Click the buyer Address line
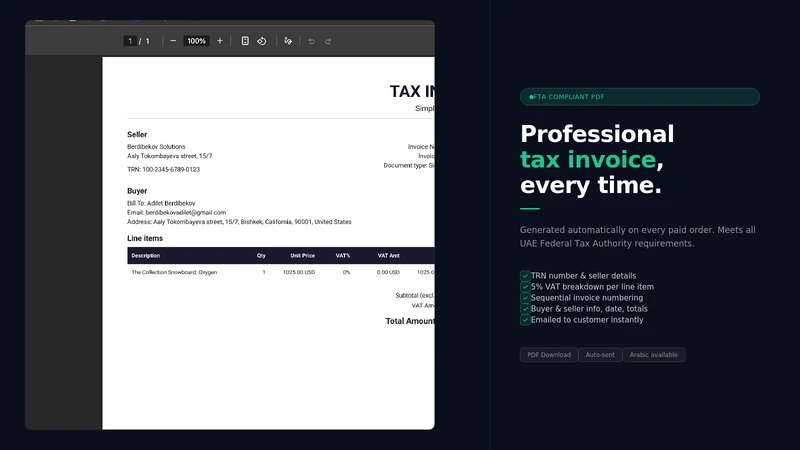This screenshot has height=450, width=800. point(239,222)
